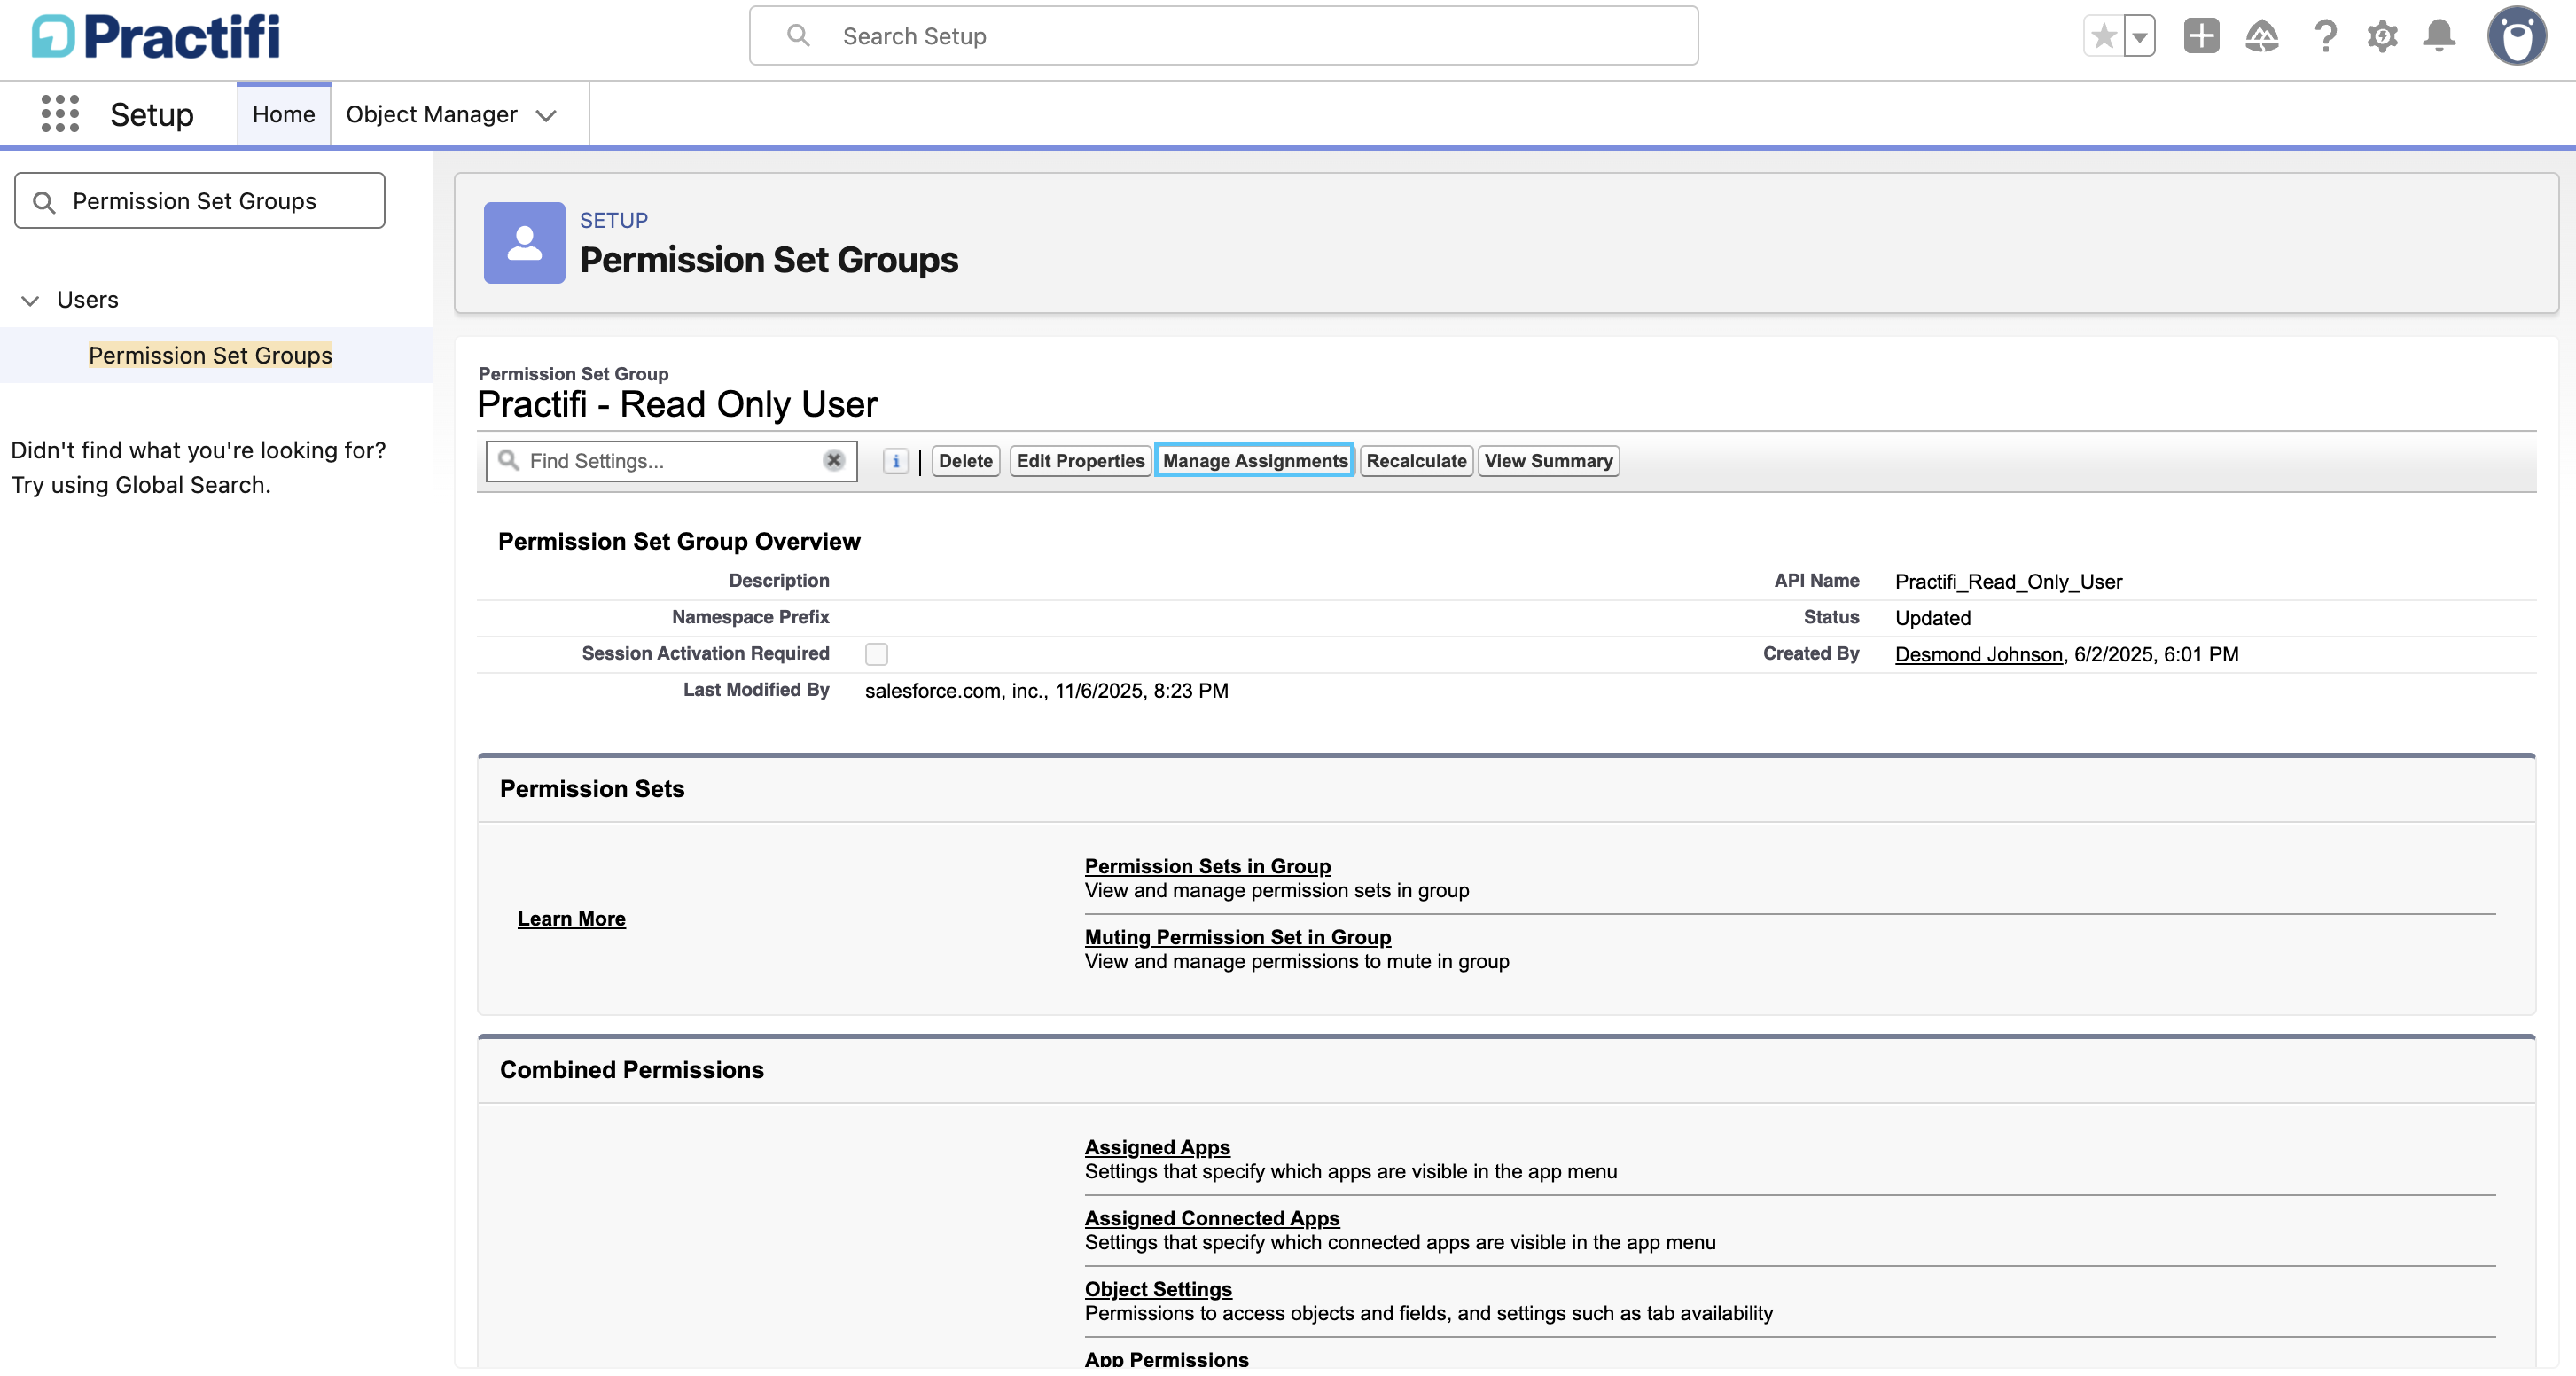This screenshot has width=2576, height=1376.
Task: Click the API name Practifi_Read_Only_User
Action: coord(2008,582)
